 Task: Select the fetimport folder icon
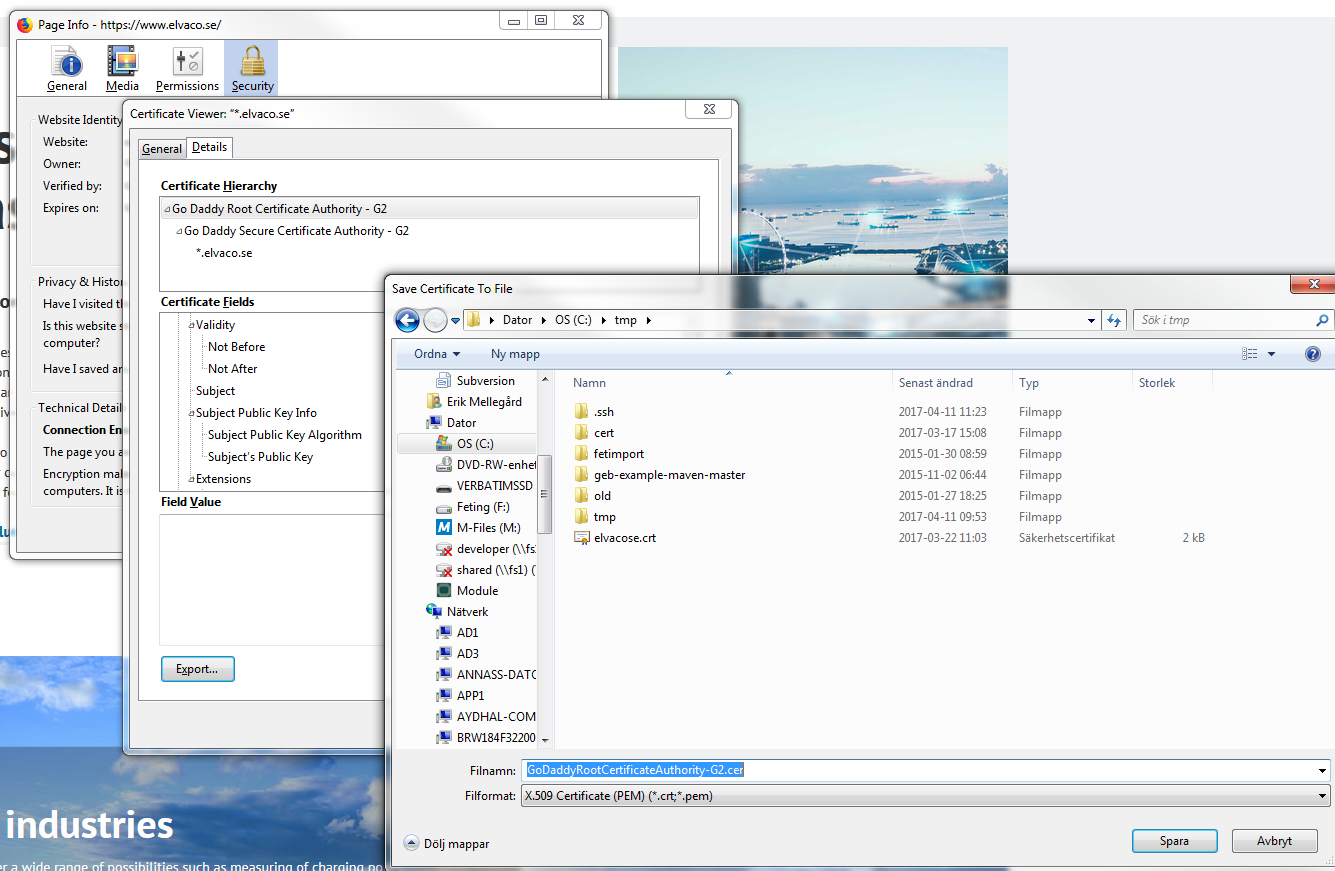(x=582, y=454)
